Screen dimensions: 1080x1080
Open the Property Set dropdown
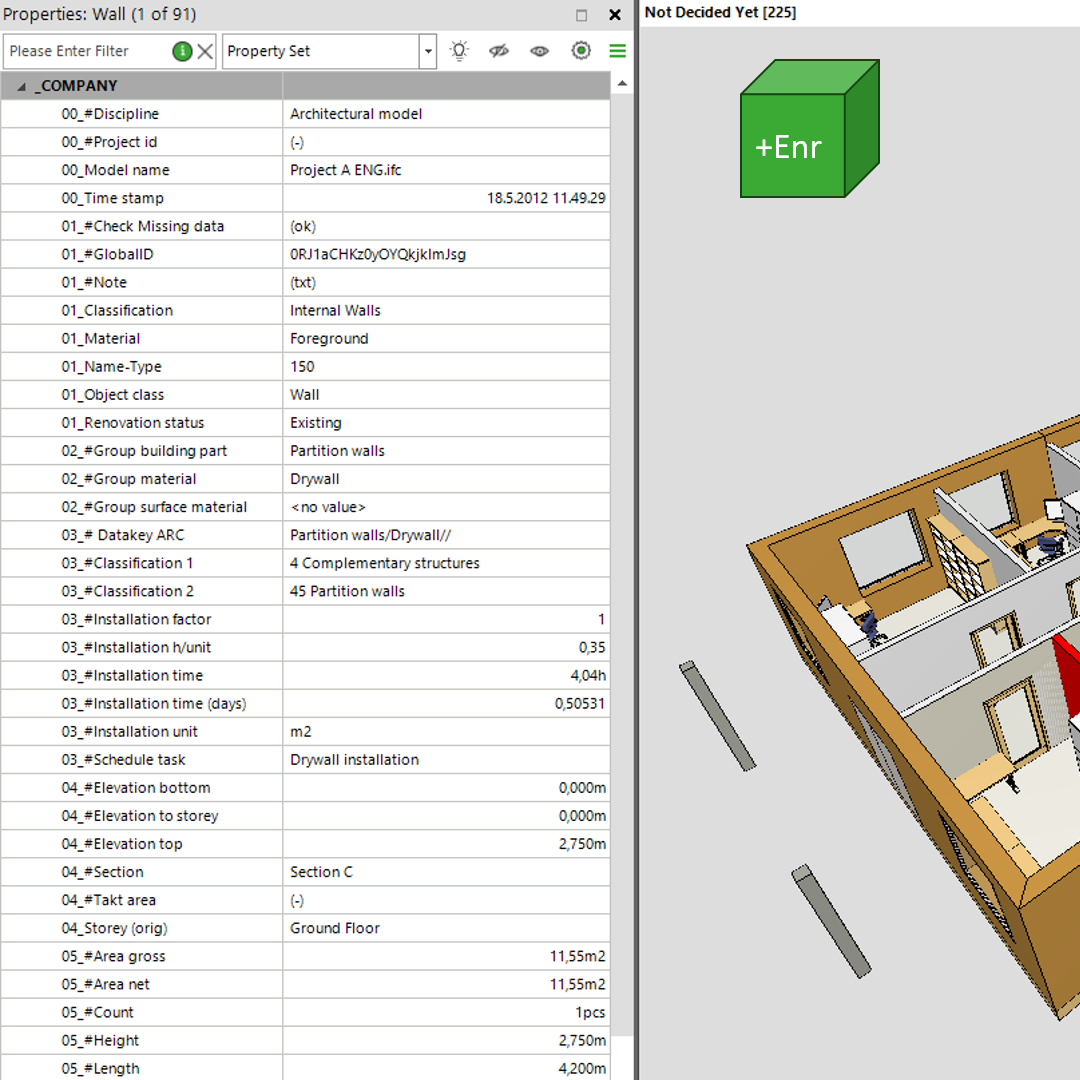coord(429,51)
